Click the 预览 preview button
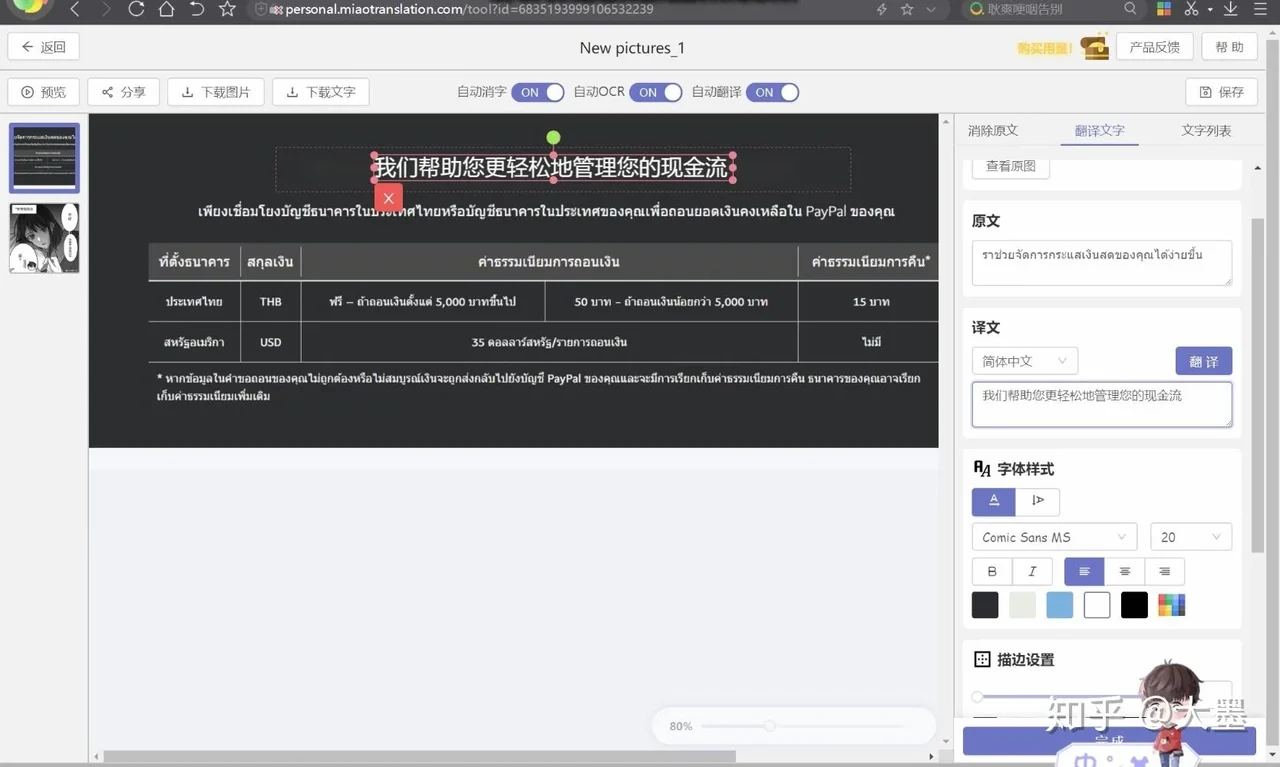Image resolution: width=1280 pixels, height=767 pixels. pos(44,92)
